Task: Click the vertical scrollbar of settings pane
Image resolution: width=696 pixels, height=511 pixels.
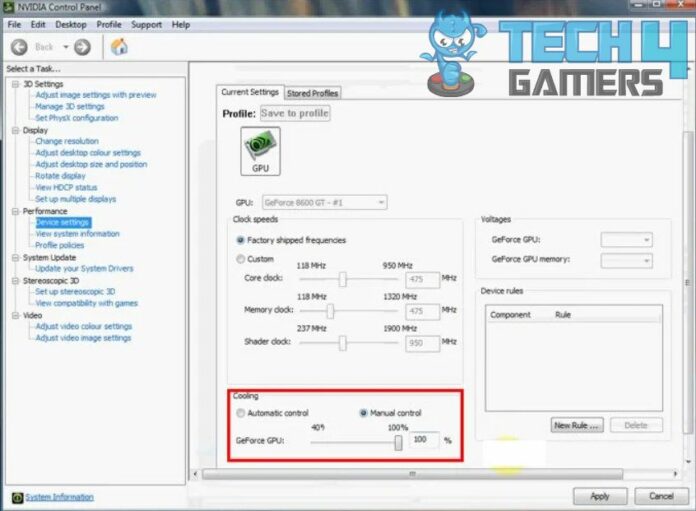Action: pos(688,282)
